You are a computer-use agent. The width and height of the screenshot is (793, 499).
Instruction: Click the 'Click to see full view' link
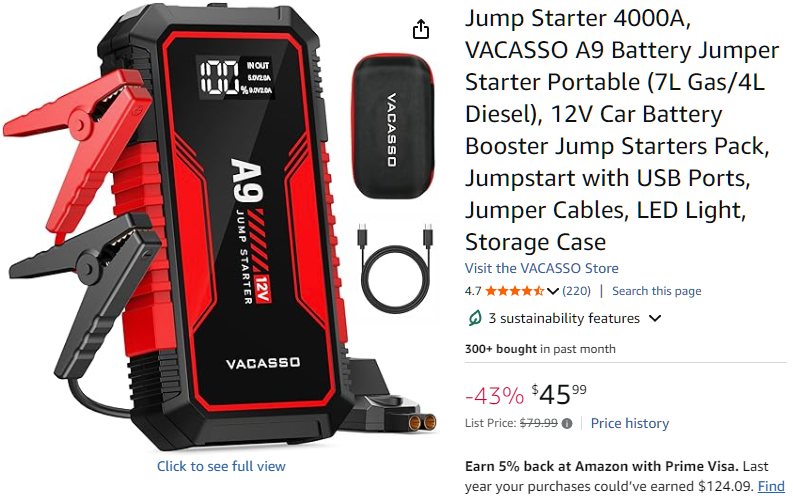point(221,466)
